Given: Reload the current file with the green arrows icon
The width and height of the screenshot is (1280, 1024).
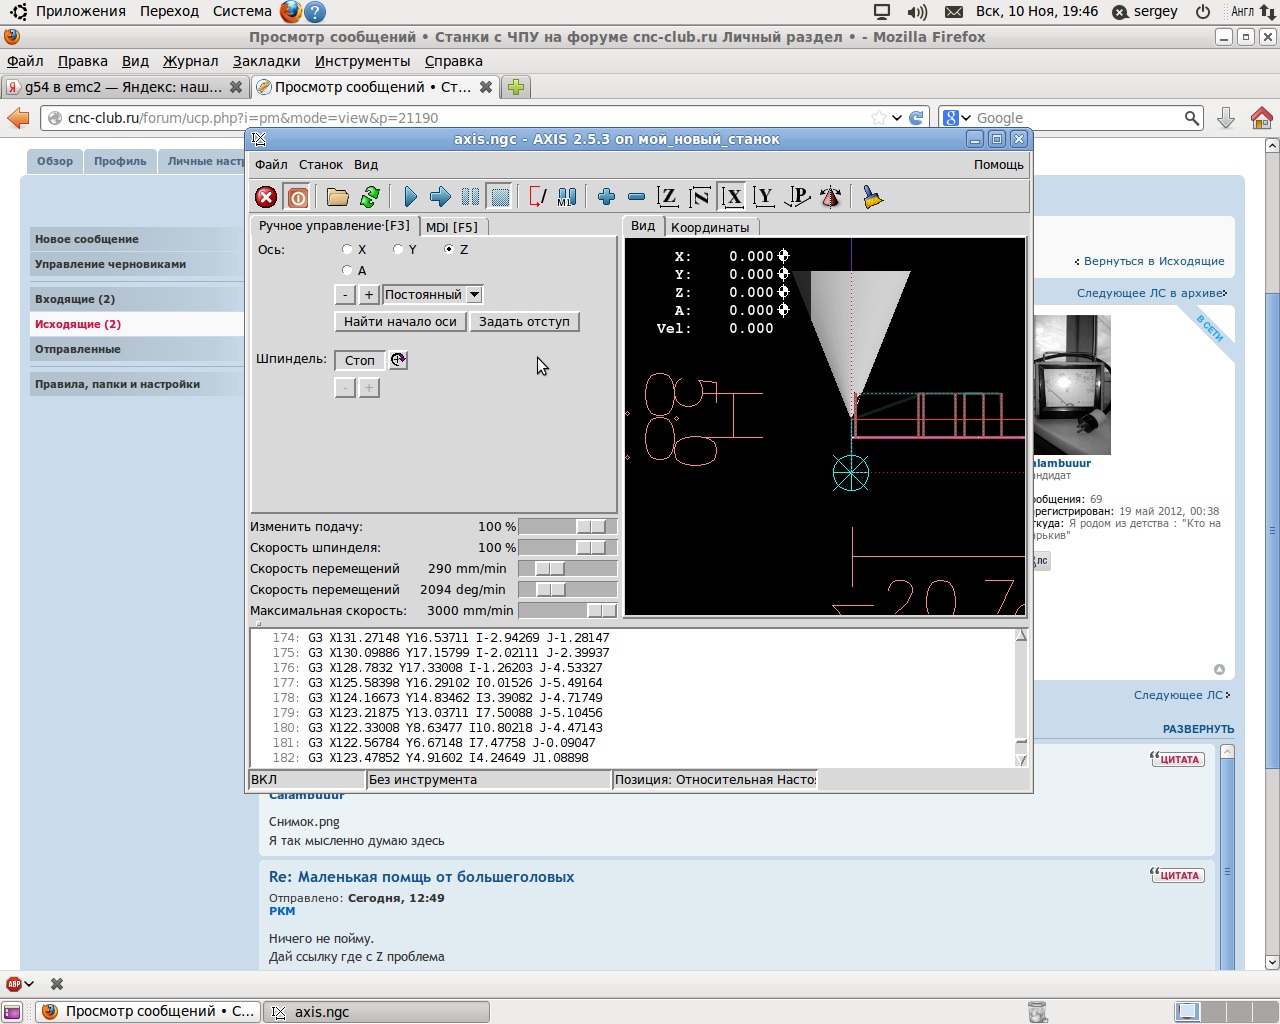Looking at the screenshot, I should click(x=370, y=197).
